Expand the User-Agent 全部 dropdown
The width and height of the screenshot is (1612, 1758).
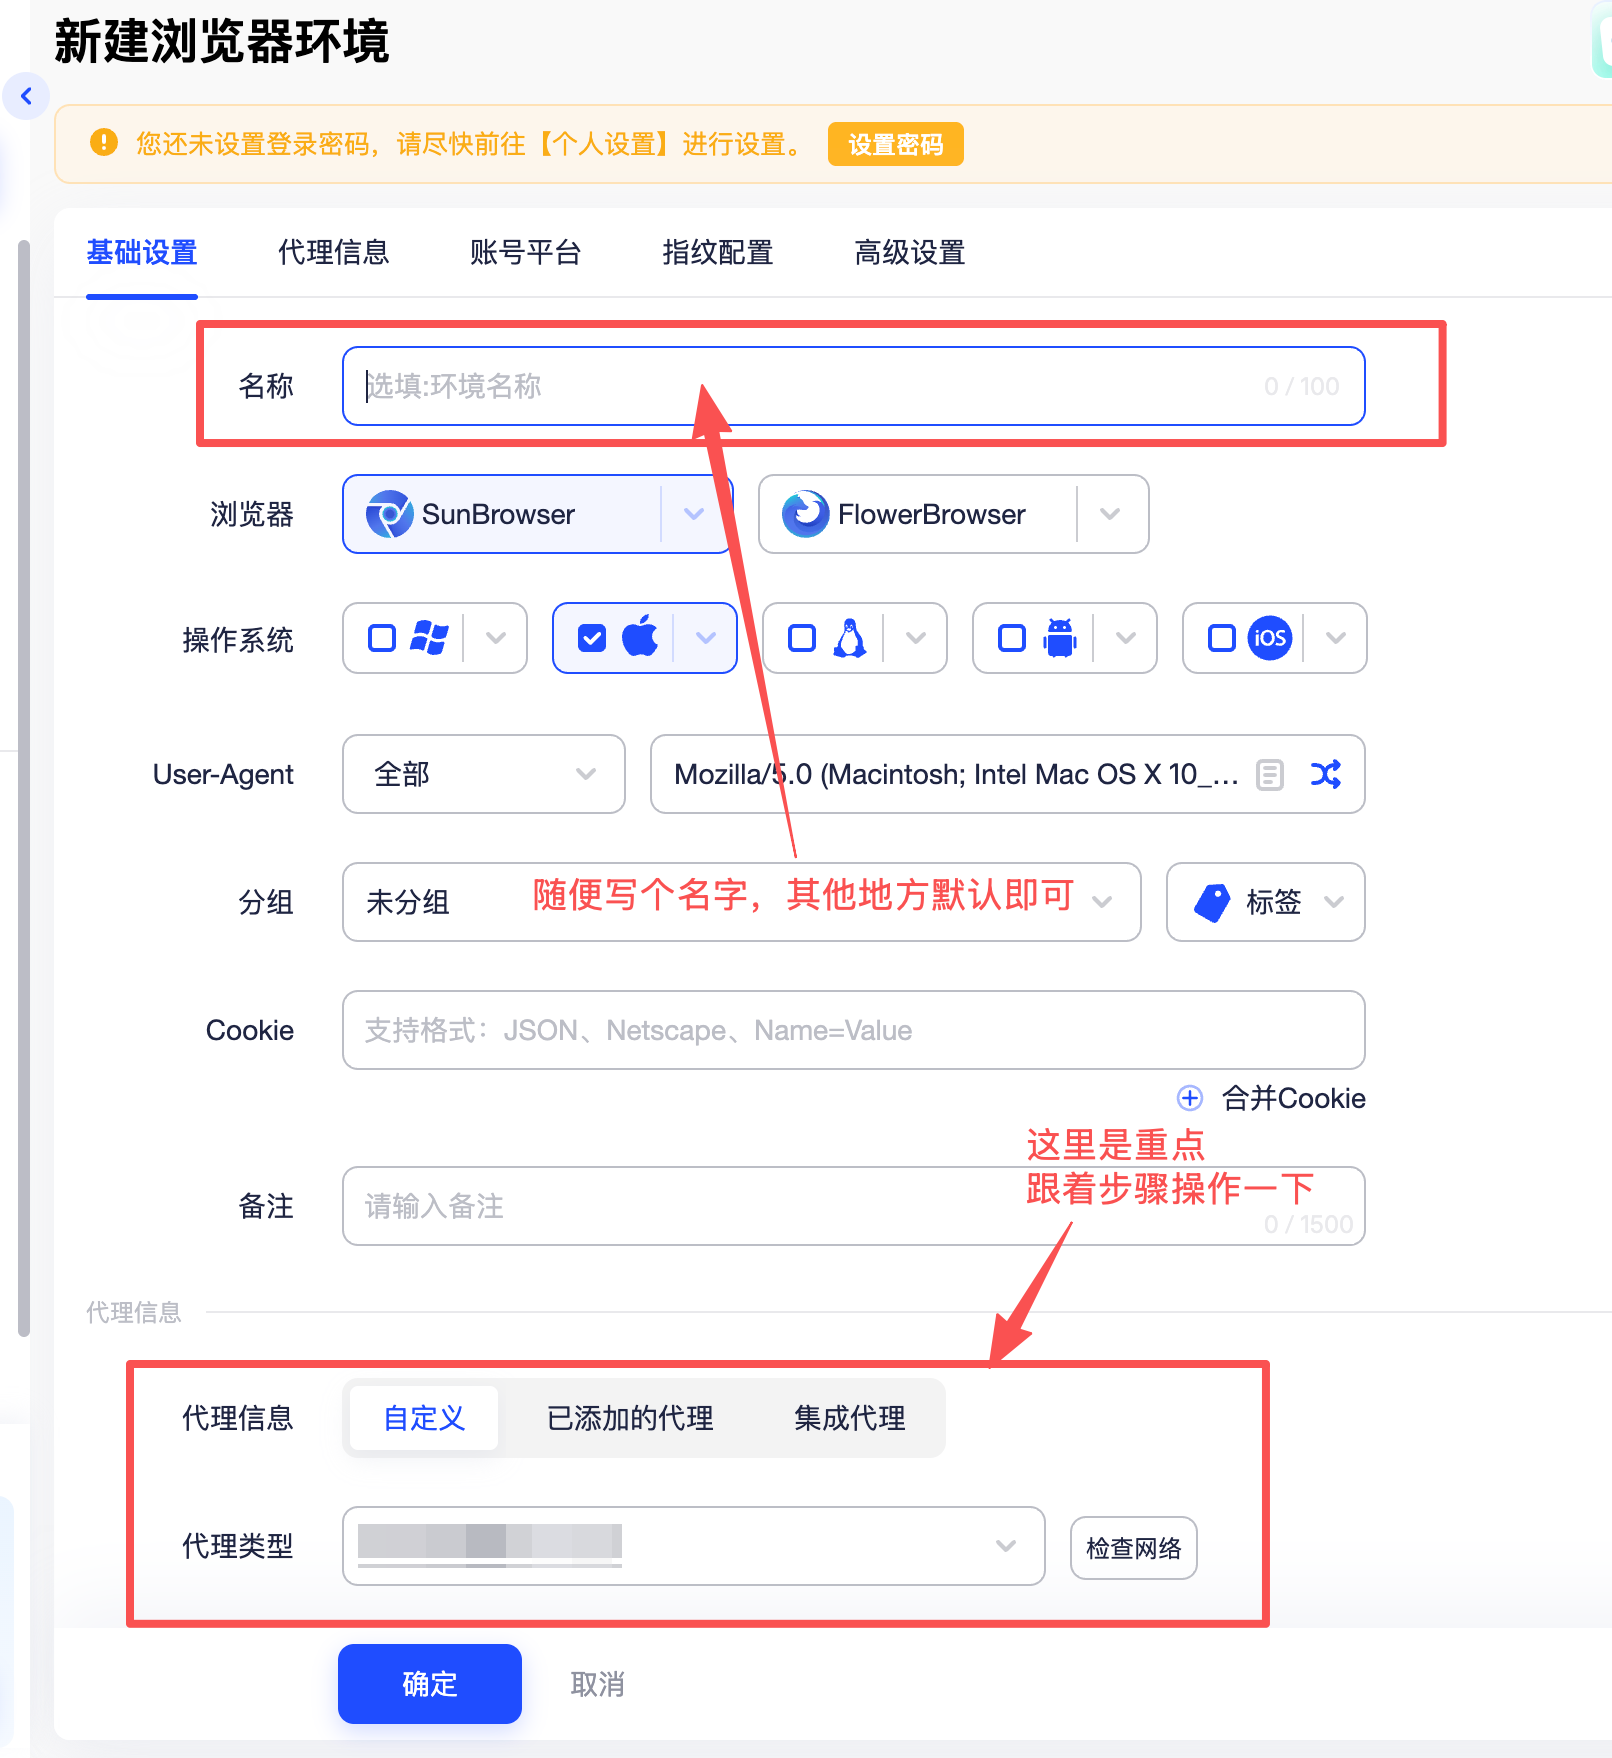483,774
